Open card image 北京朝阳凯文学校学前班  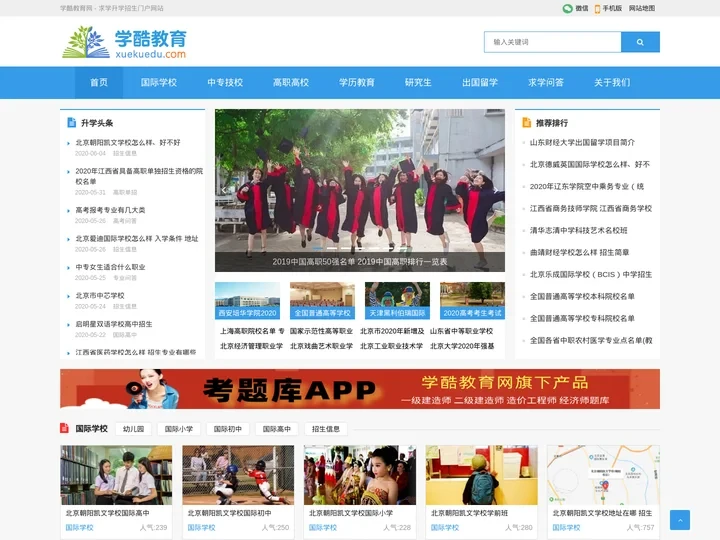click(x=481, y=475)
